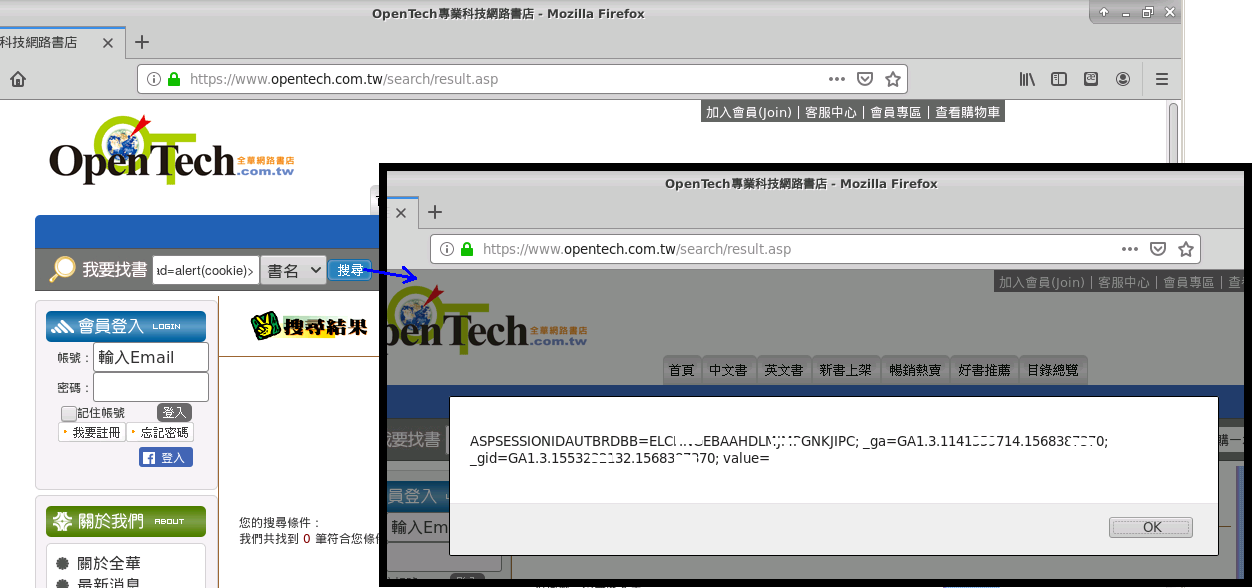Click the Facebook 登入 button

(x=166, y=457)
